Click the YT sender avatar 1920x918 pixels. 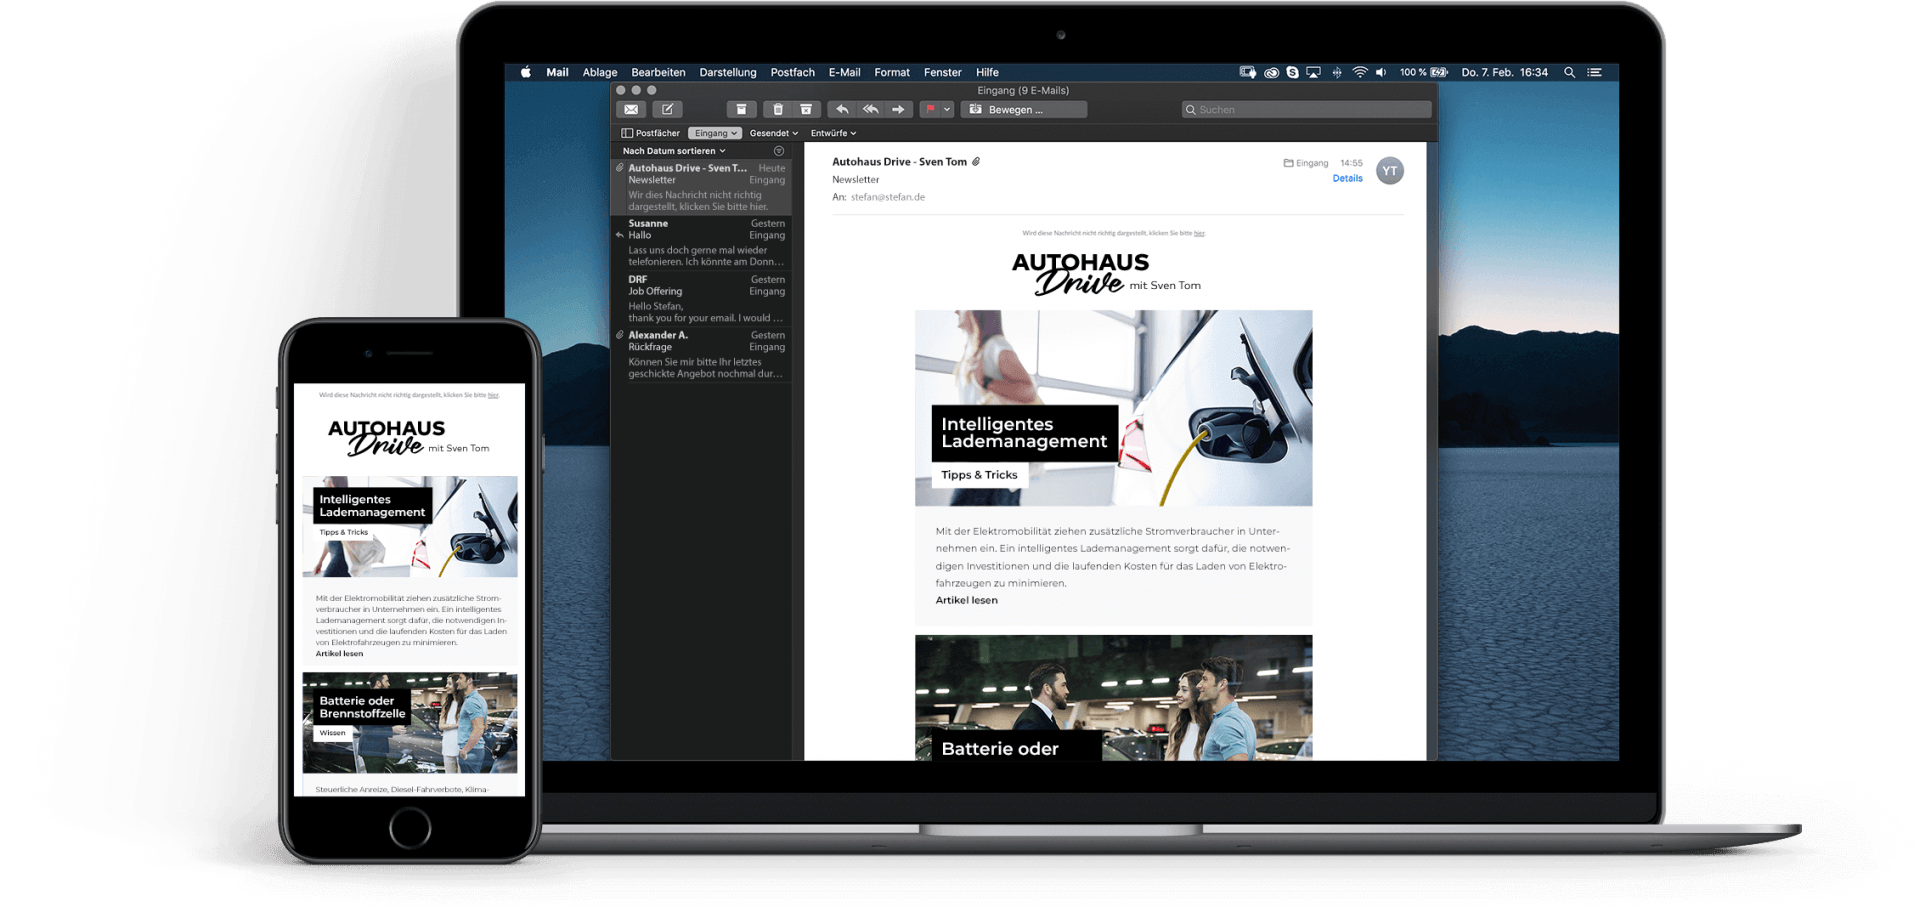click(x=1390, y=171)
